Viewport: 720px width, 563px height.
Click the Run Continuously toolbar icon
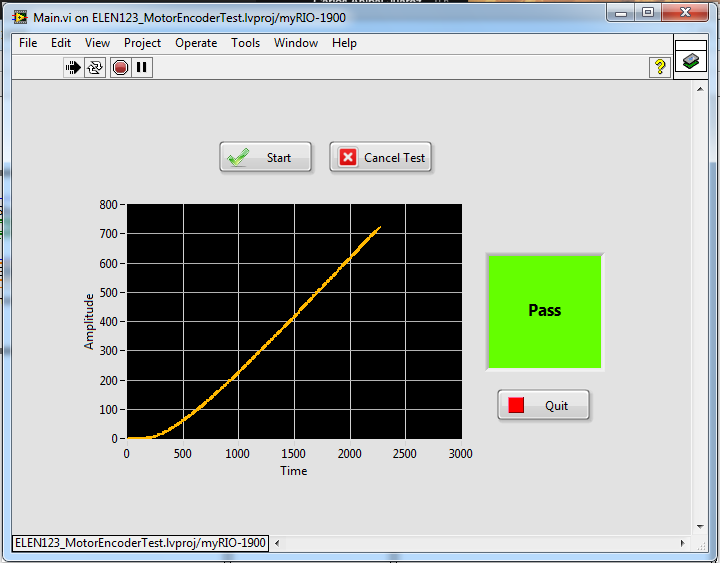coord(95,68)
